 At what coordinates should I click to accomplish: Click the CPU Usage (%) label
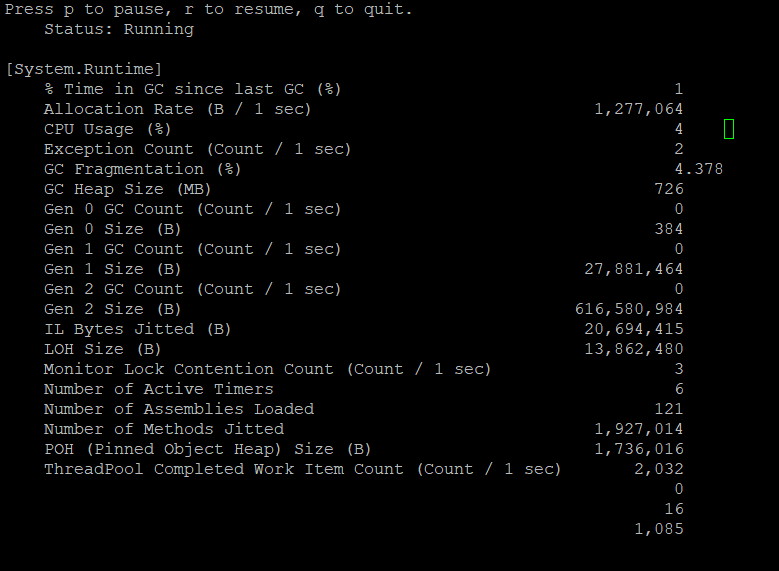107,129
